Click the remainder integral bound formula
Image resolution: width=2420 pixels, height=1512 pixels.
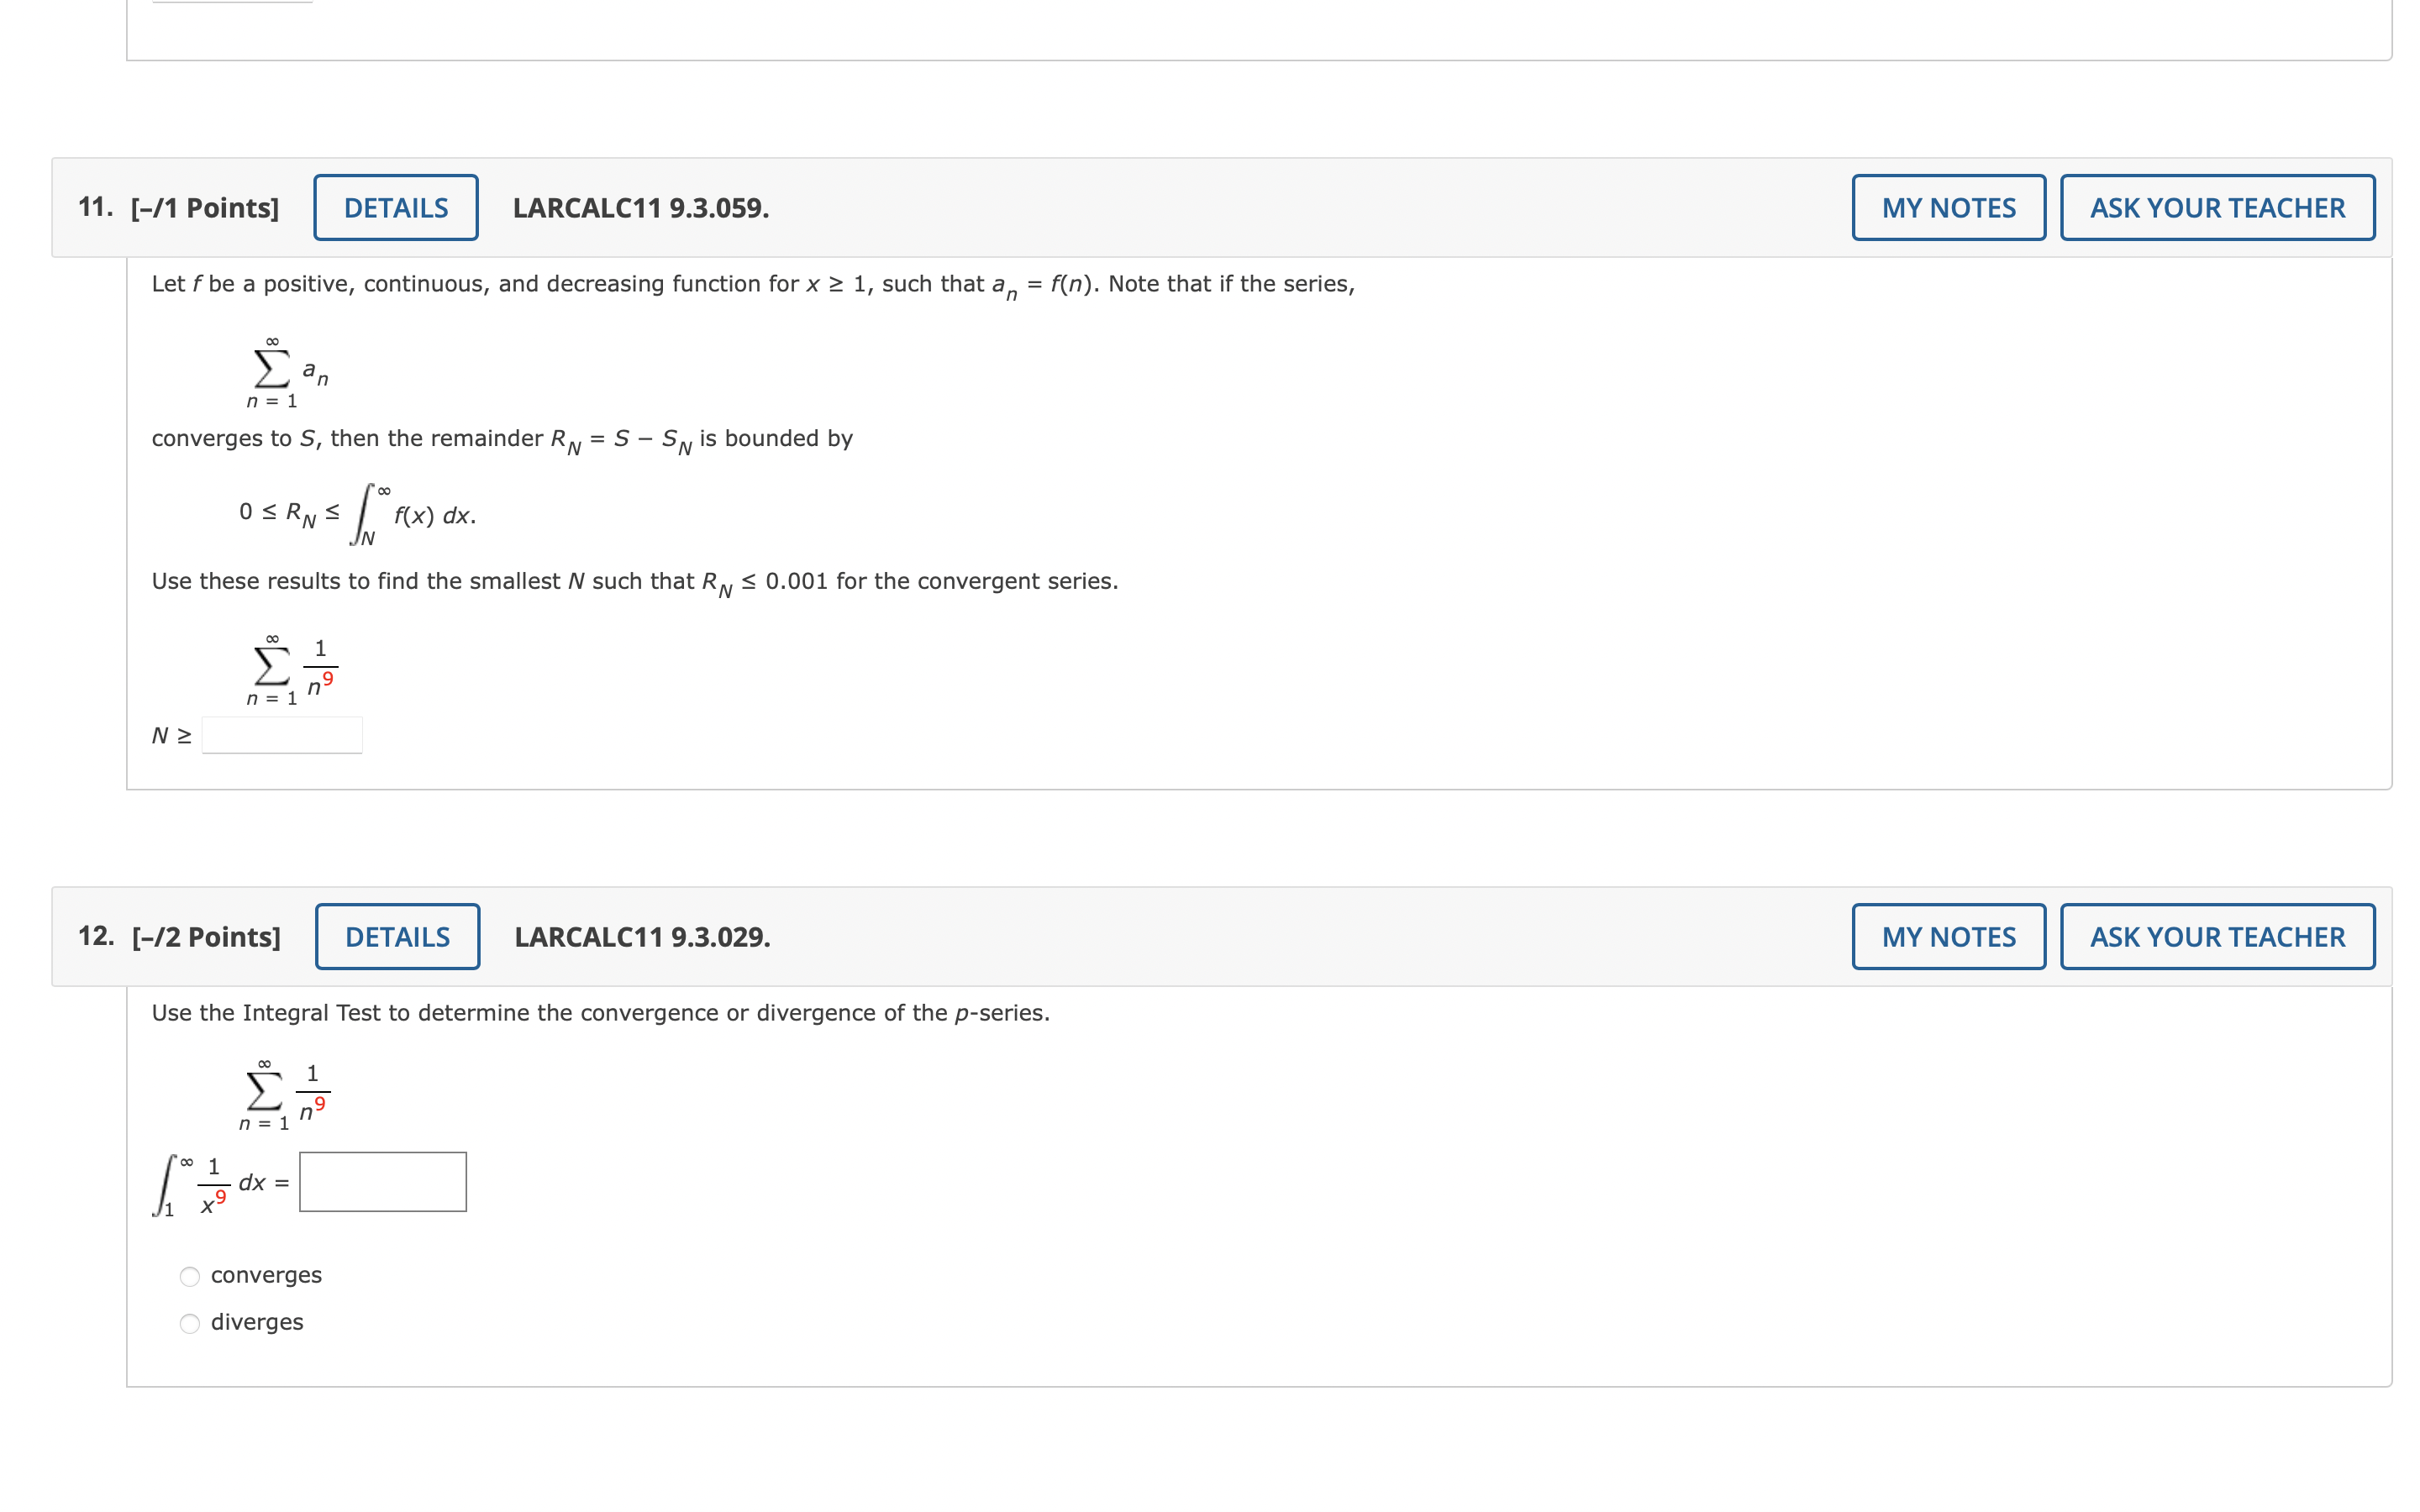(357, 514)
